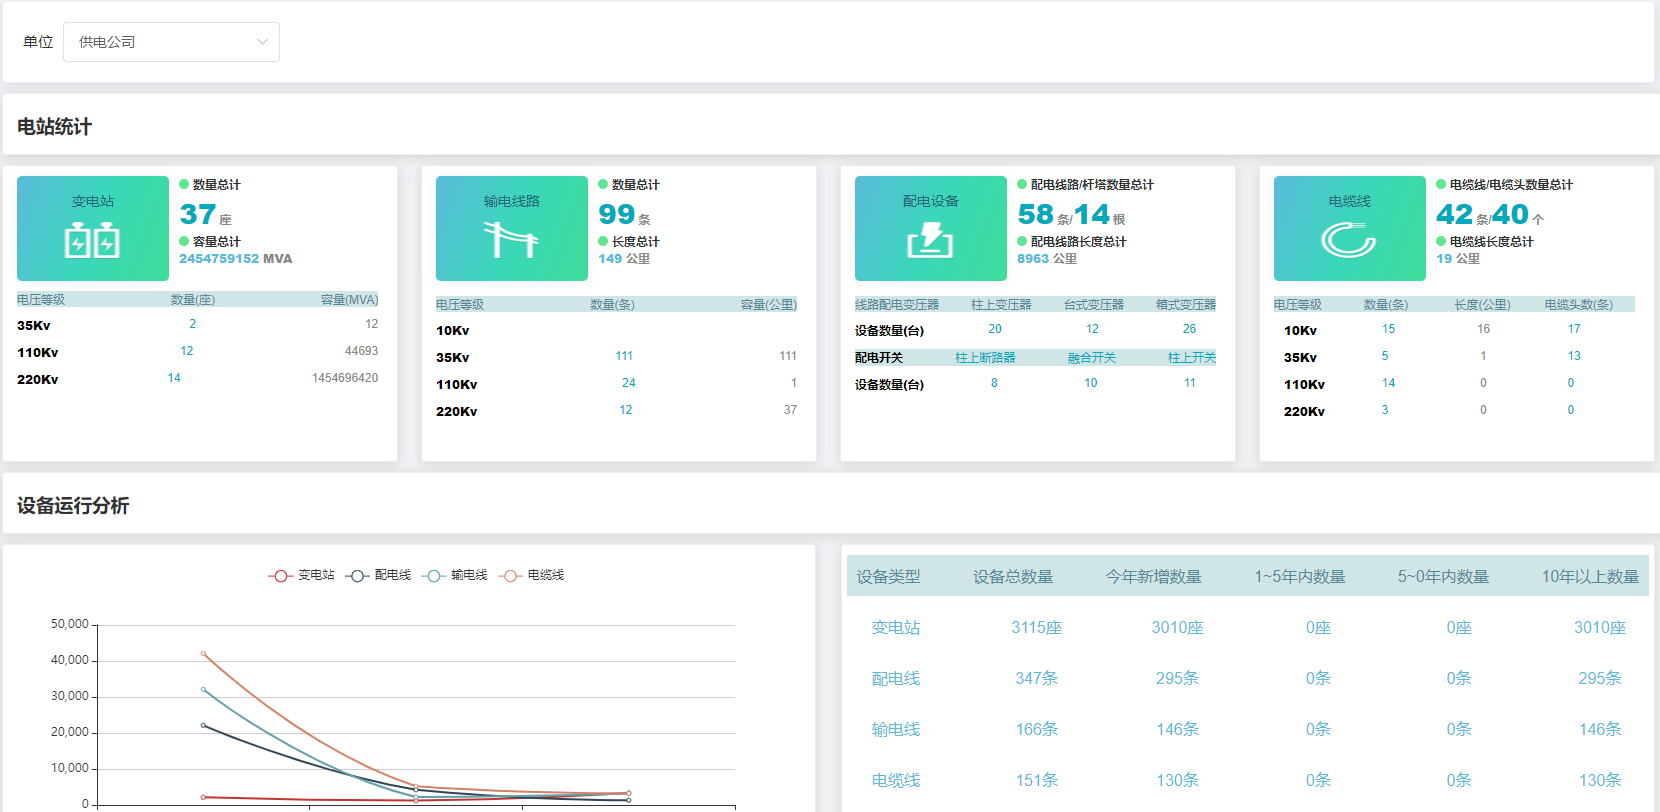Click the 8963 公里 distribution length value
Image resolution: width=1660 pixels, height=812 pixels.
coord(1047,259)
